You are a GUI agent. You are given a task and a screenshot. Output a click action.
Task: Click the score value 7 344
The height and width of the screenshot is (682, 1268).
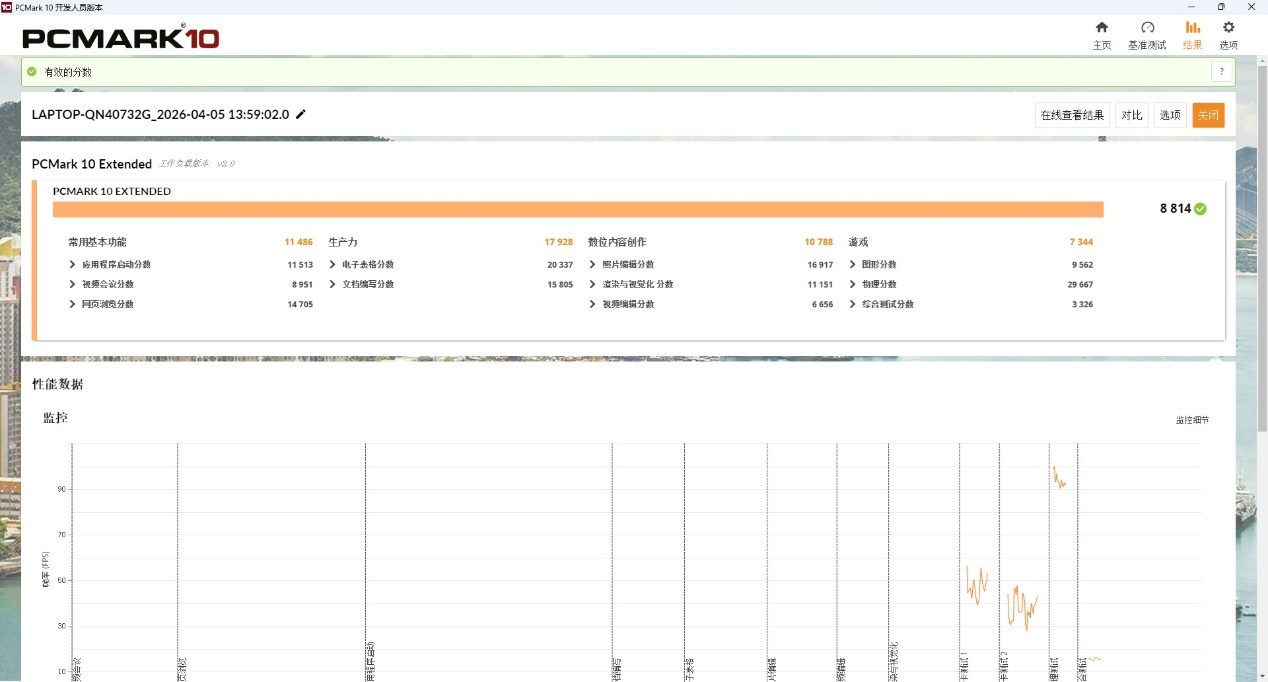tap(1081, 242)
